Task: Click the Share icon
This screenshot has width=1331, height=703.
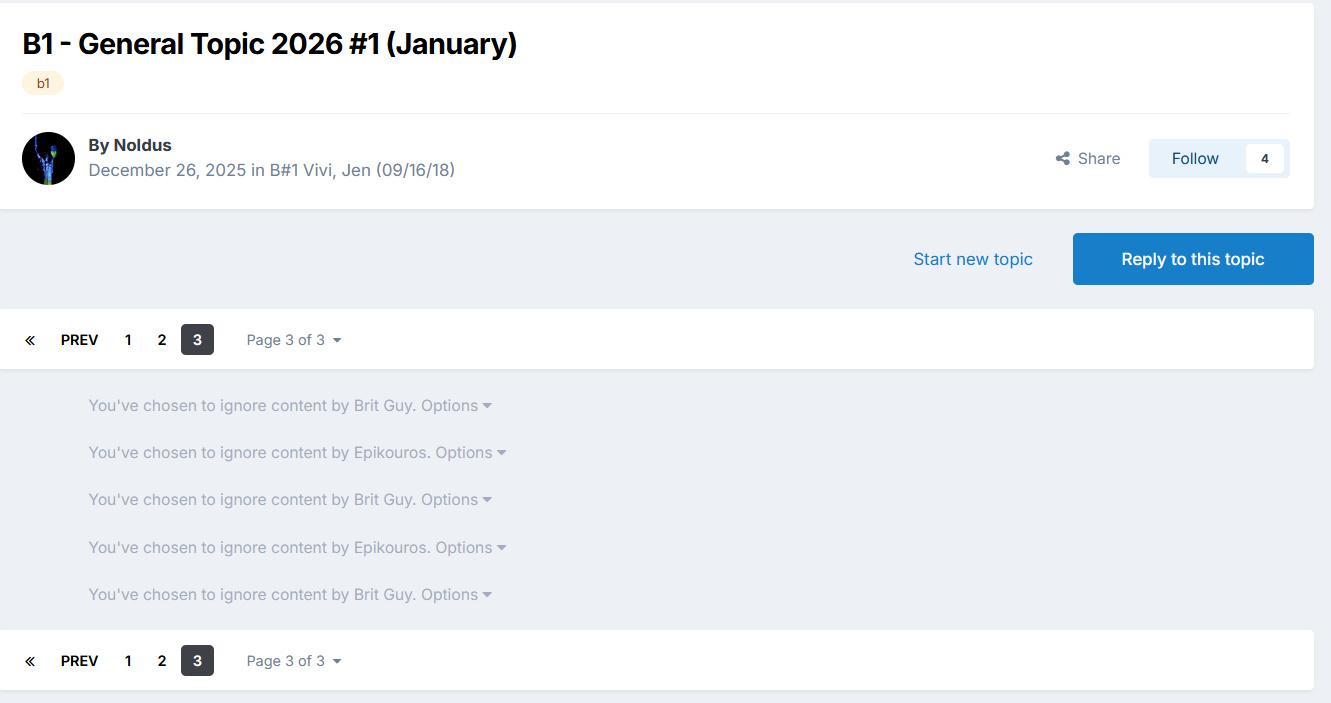Action: click(1063, 159)
